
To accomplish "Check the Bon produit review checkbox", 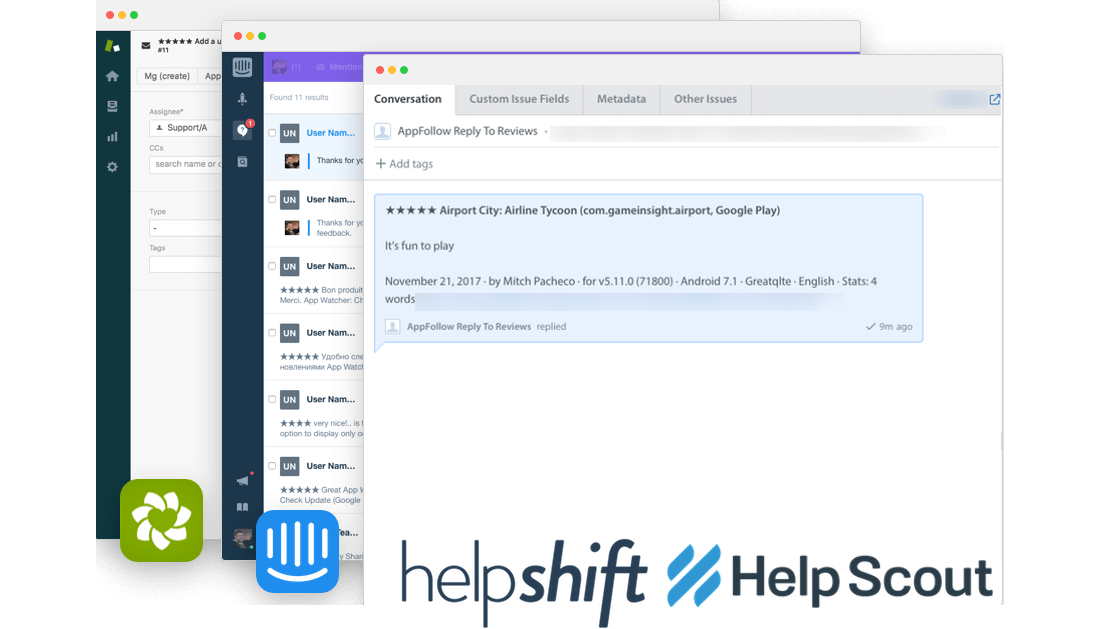I will (272, 266).
